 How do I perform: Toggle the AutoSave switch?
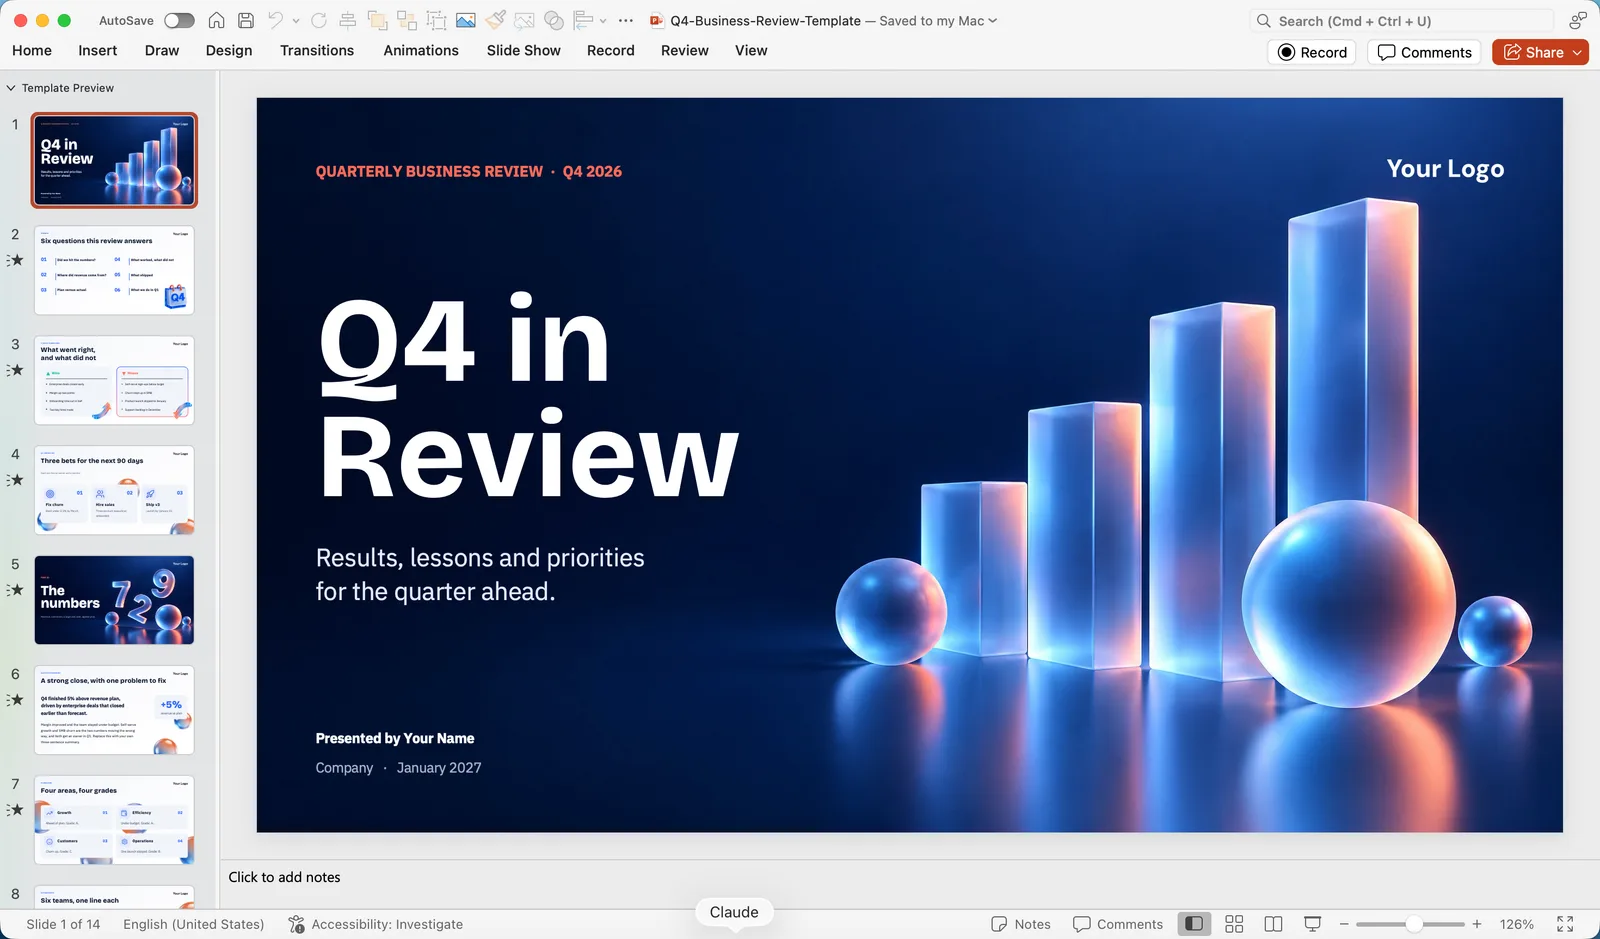(179, 20)
